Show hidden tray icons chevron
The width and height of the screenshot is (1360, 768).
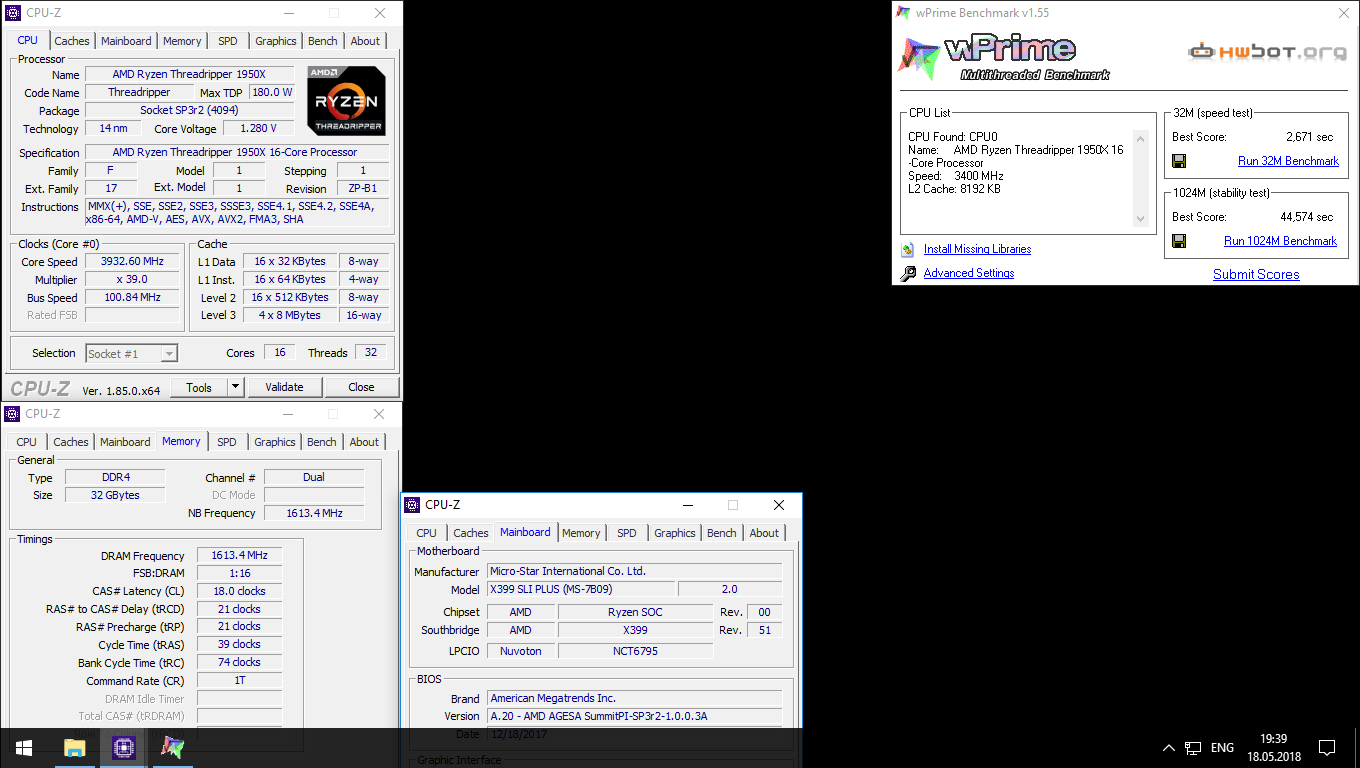pos(1168,747)
